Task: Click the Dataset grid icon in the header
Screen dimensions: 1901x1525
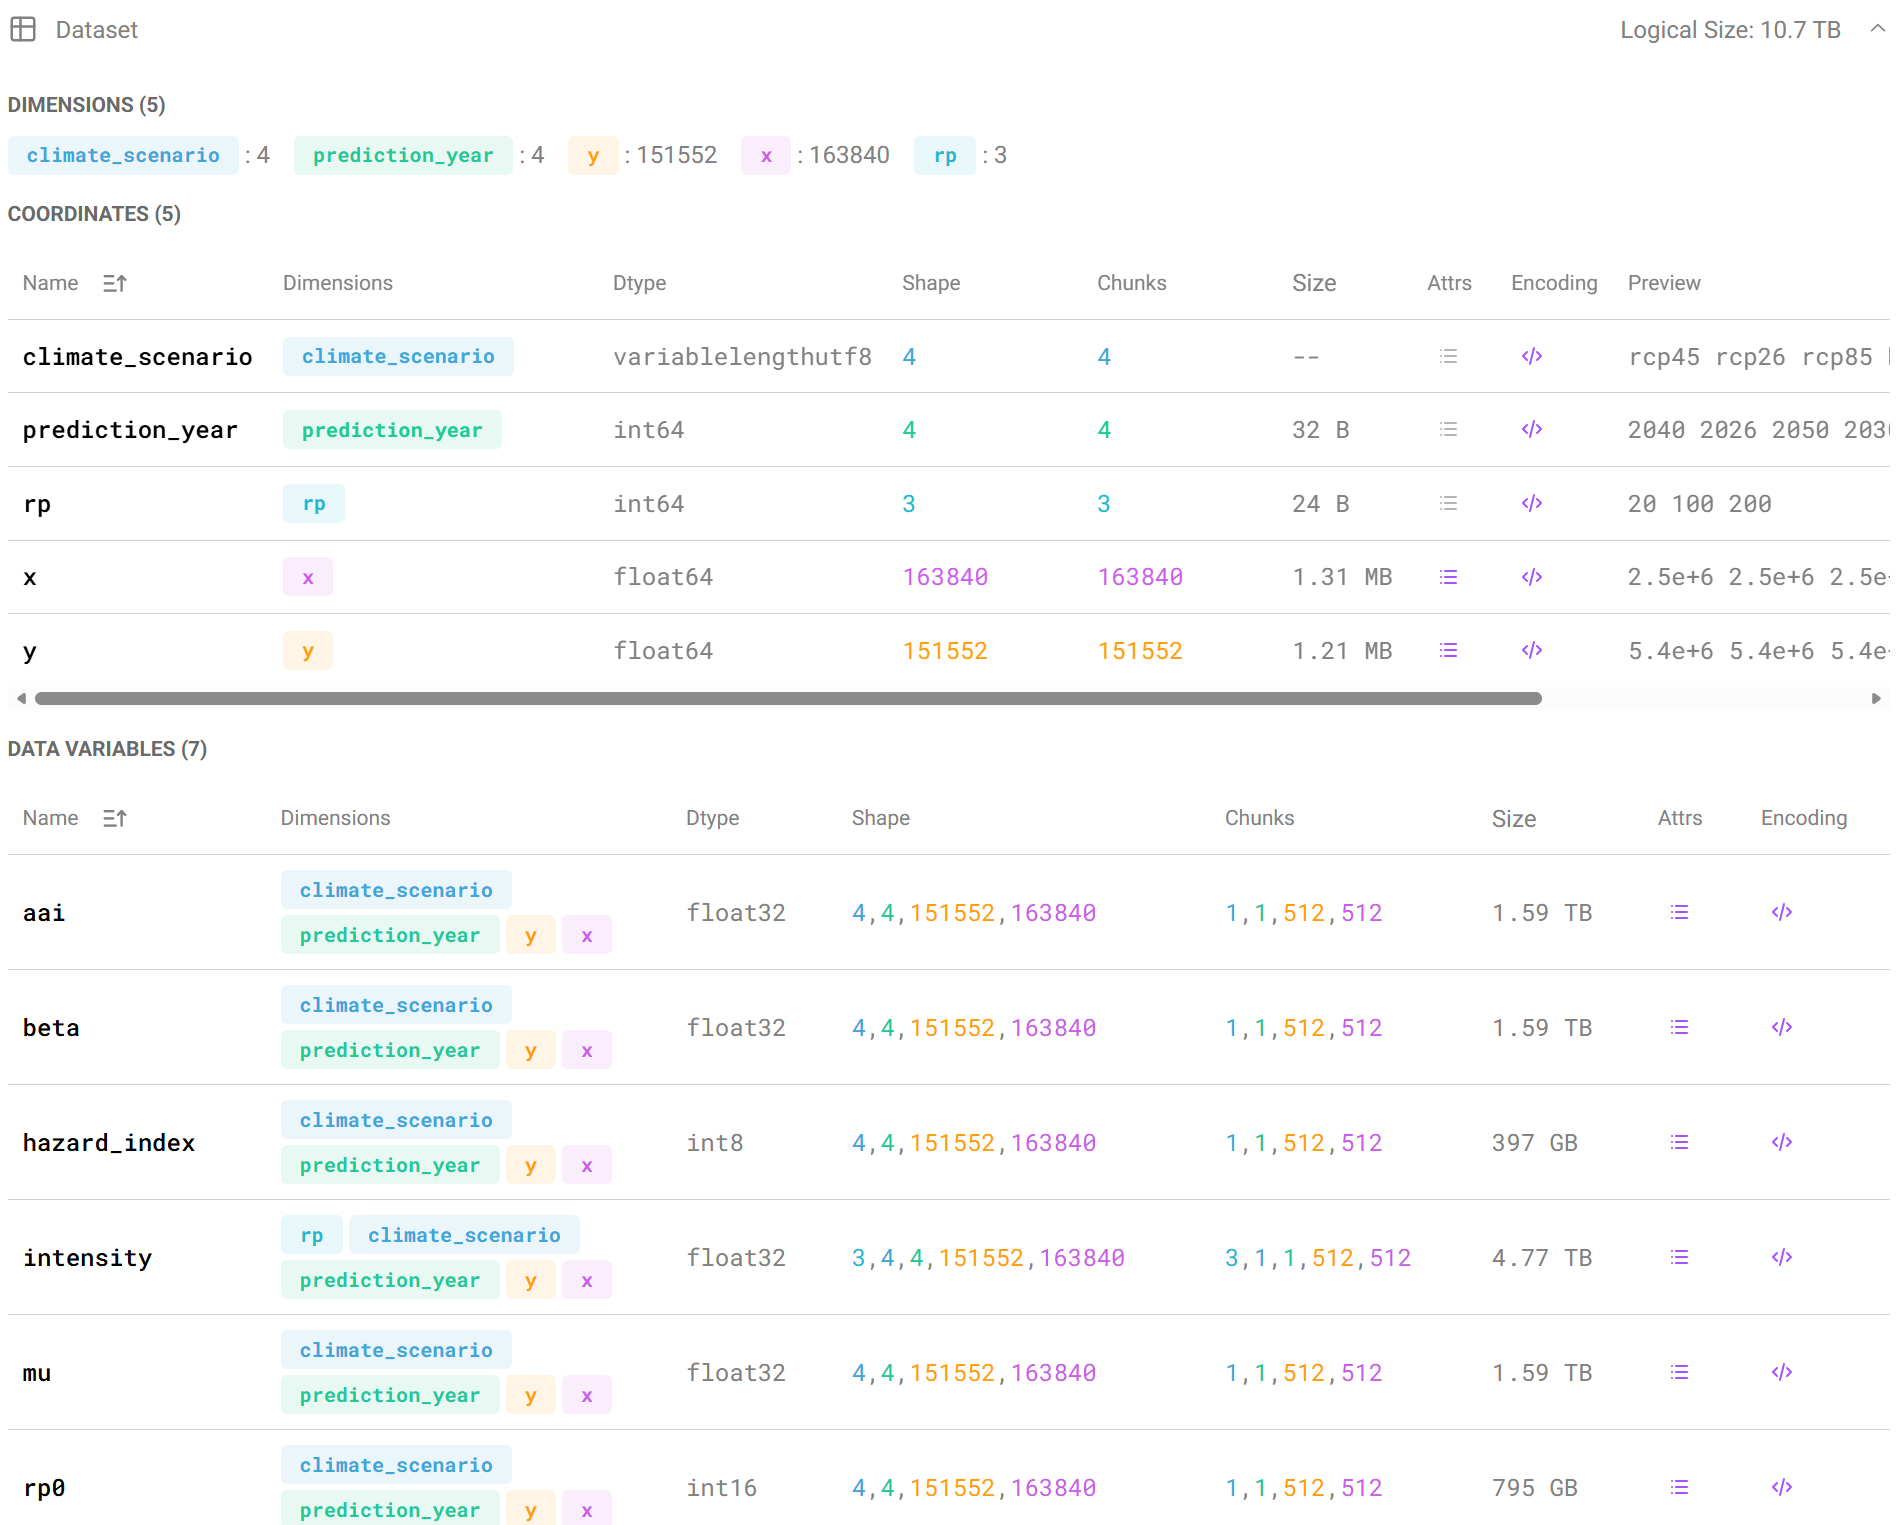Action: pos(24,29)
